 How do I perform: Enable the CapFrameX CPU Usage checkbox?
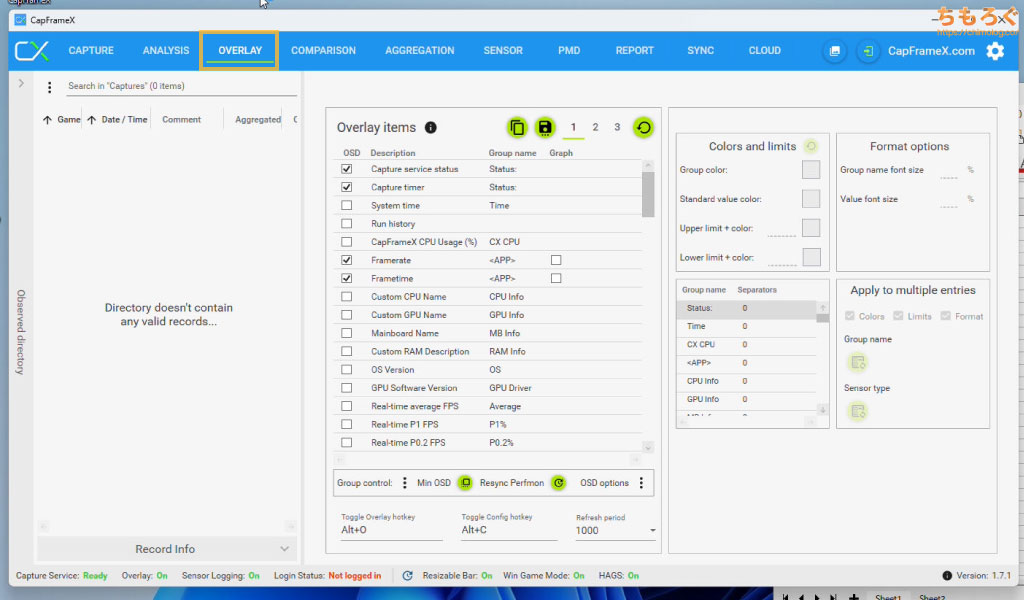(x=347, y=242)
